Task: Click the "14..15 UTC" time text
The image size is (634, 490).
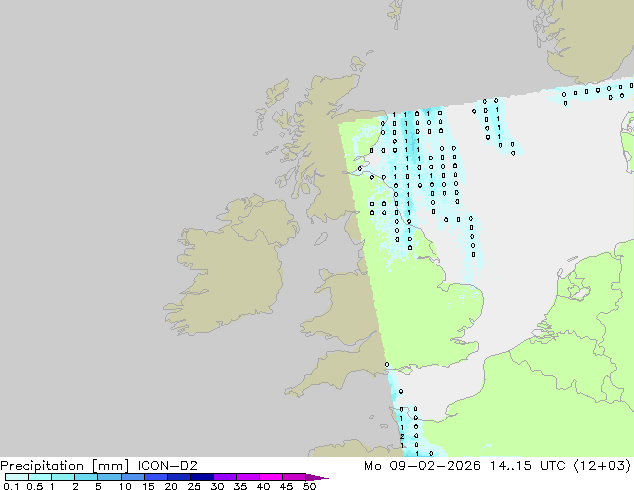Action: [x=528, y=466]
